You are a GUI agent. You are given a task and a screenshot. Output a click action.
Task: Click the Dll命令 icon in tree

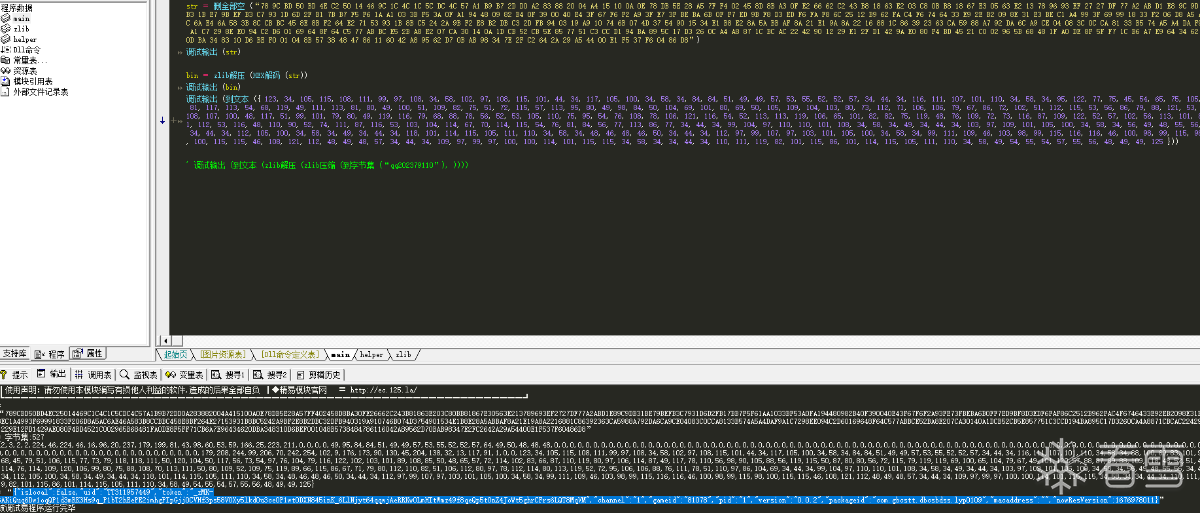pos(6,49)
